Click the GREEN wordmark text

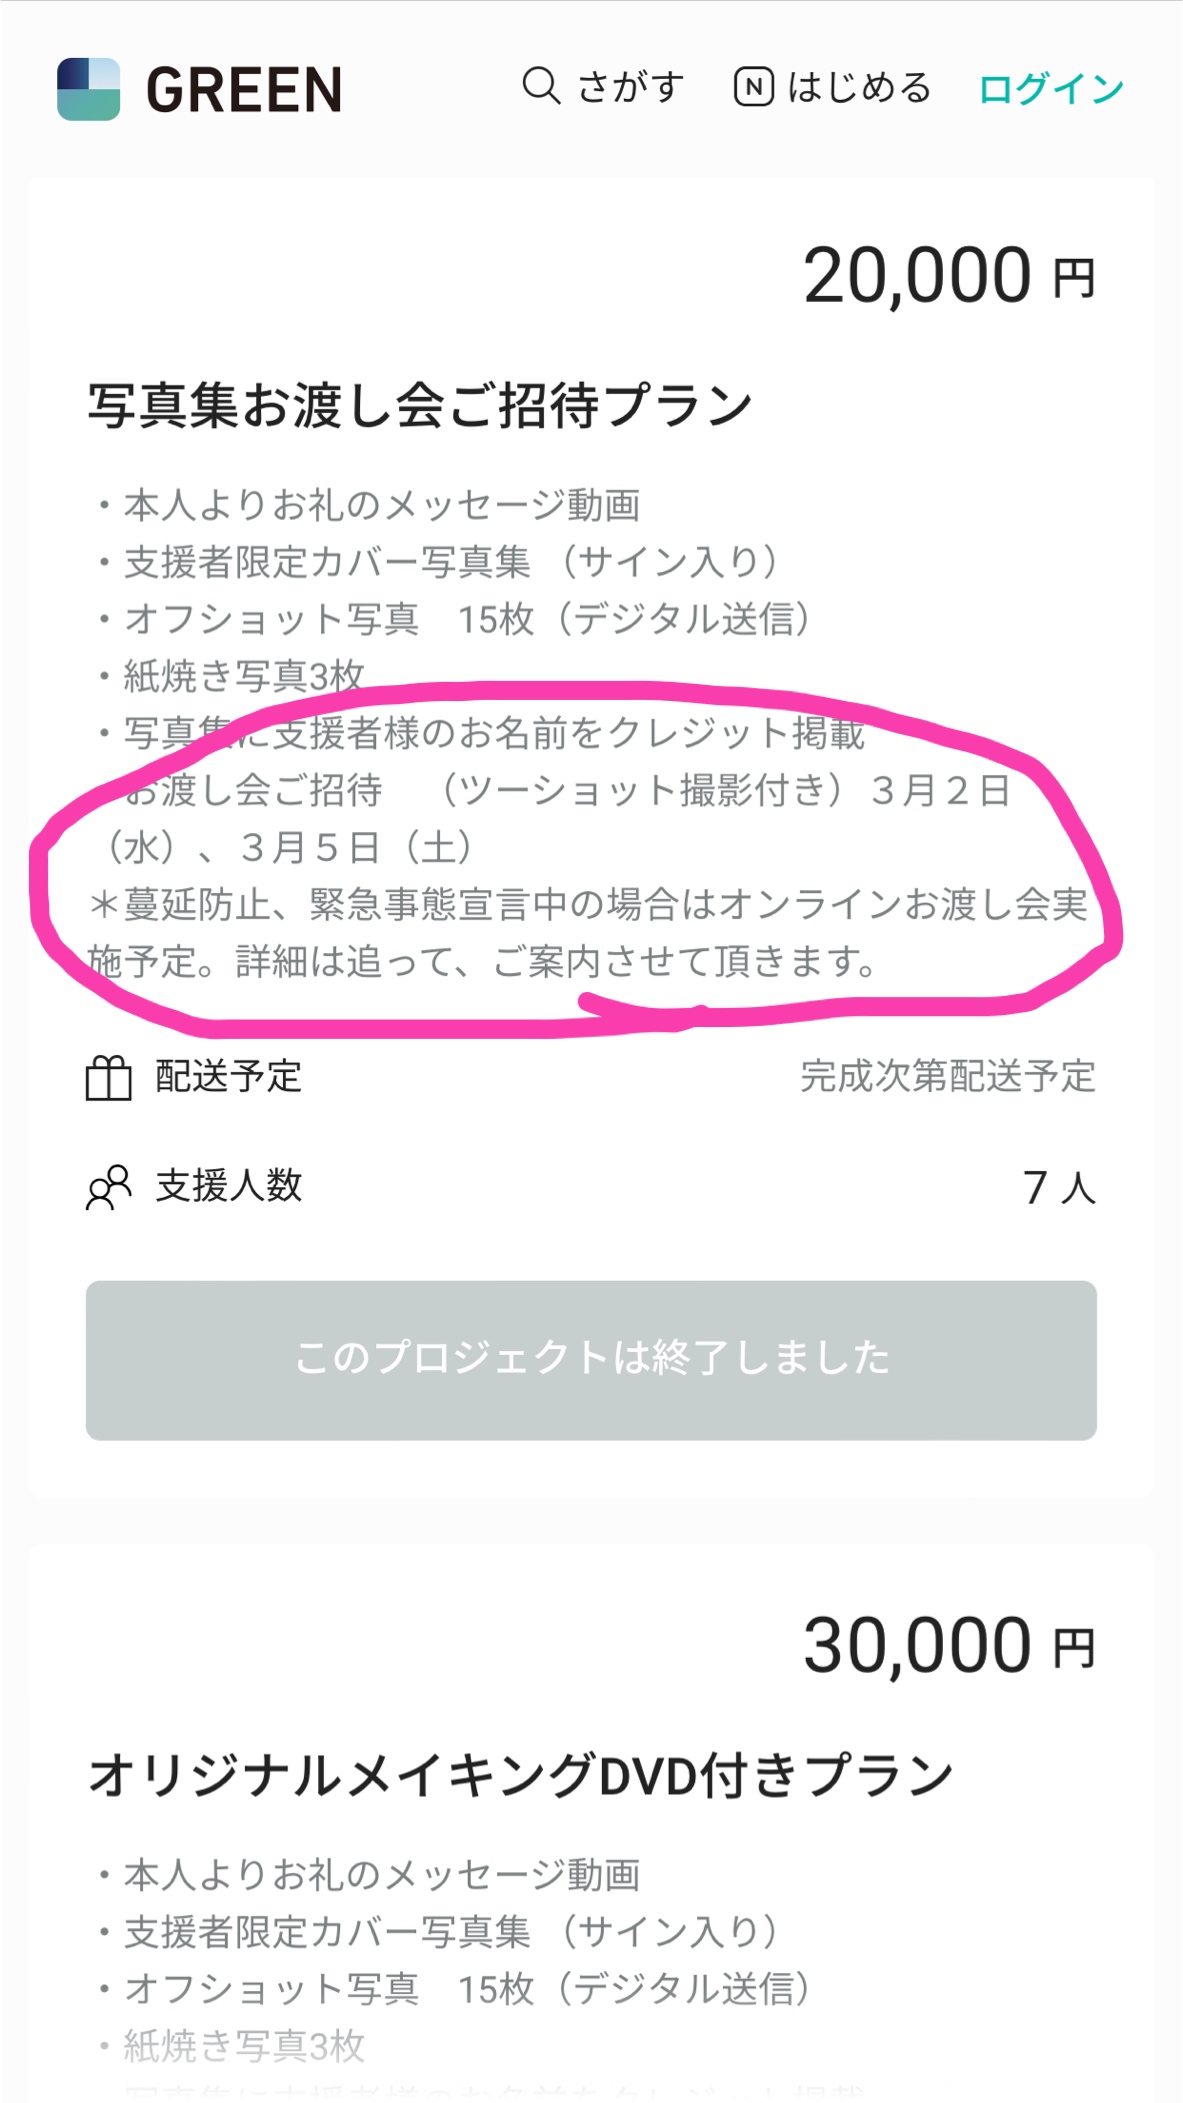click(244, 90)
